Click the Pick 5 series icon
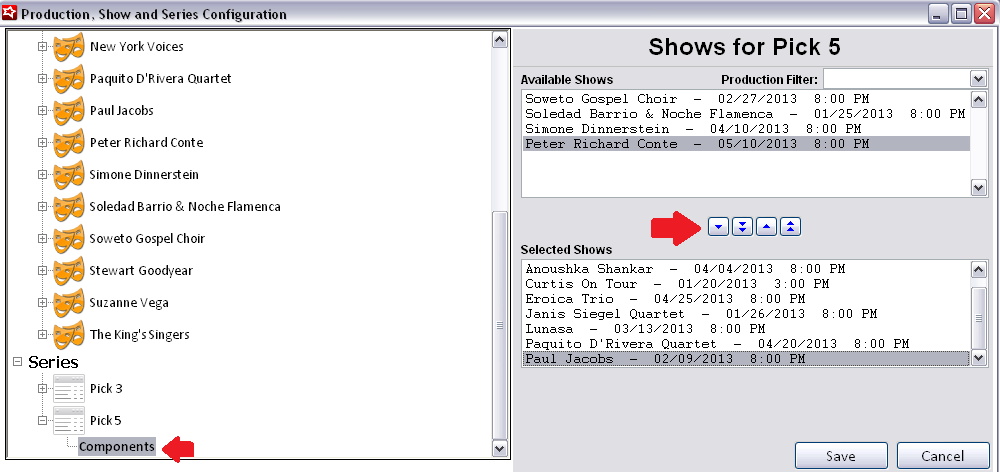 (x=69, y=420)
